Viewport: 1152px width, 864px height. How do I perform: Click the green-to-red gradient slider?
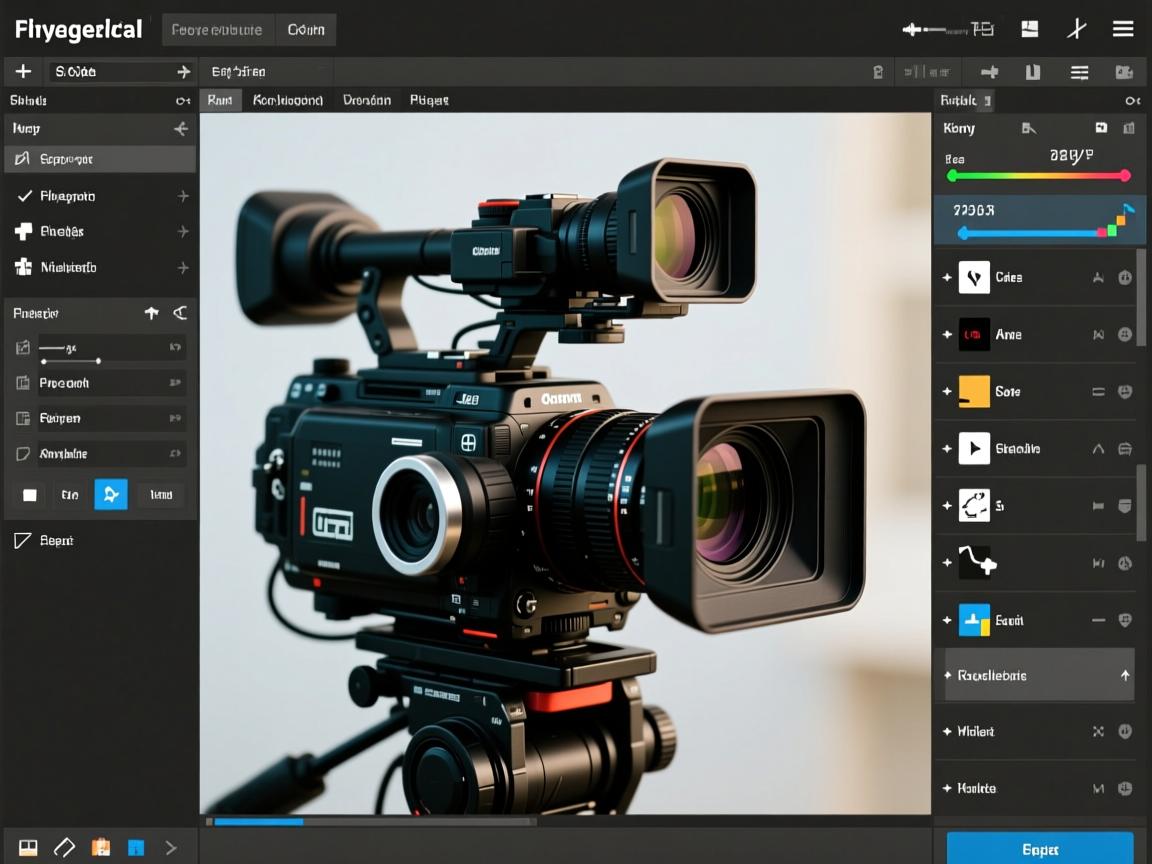click(x=1038, y=176)
